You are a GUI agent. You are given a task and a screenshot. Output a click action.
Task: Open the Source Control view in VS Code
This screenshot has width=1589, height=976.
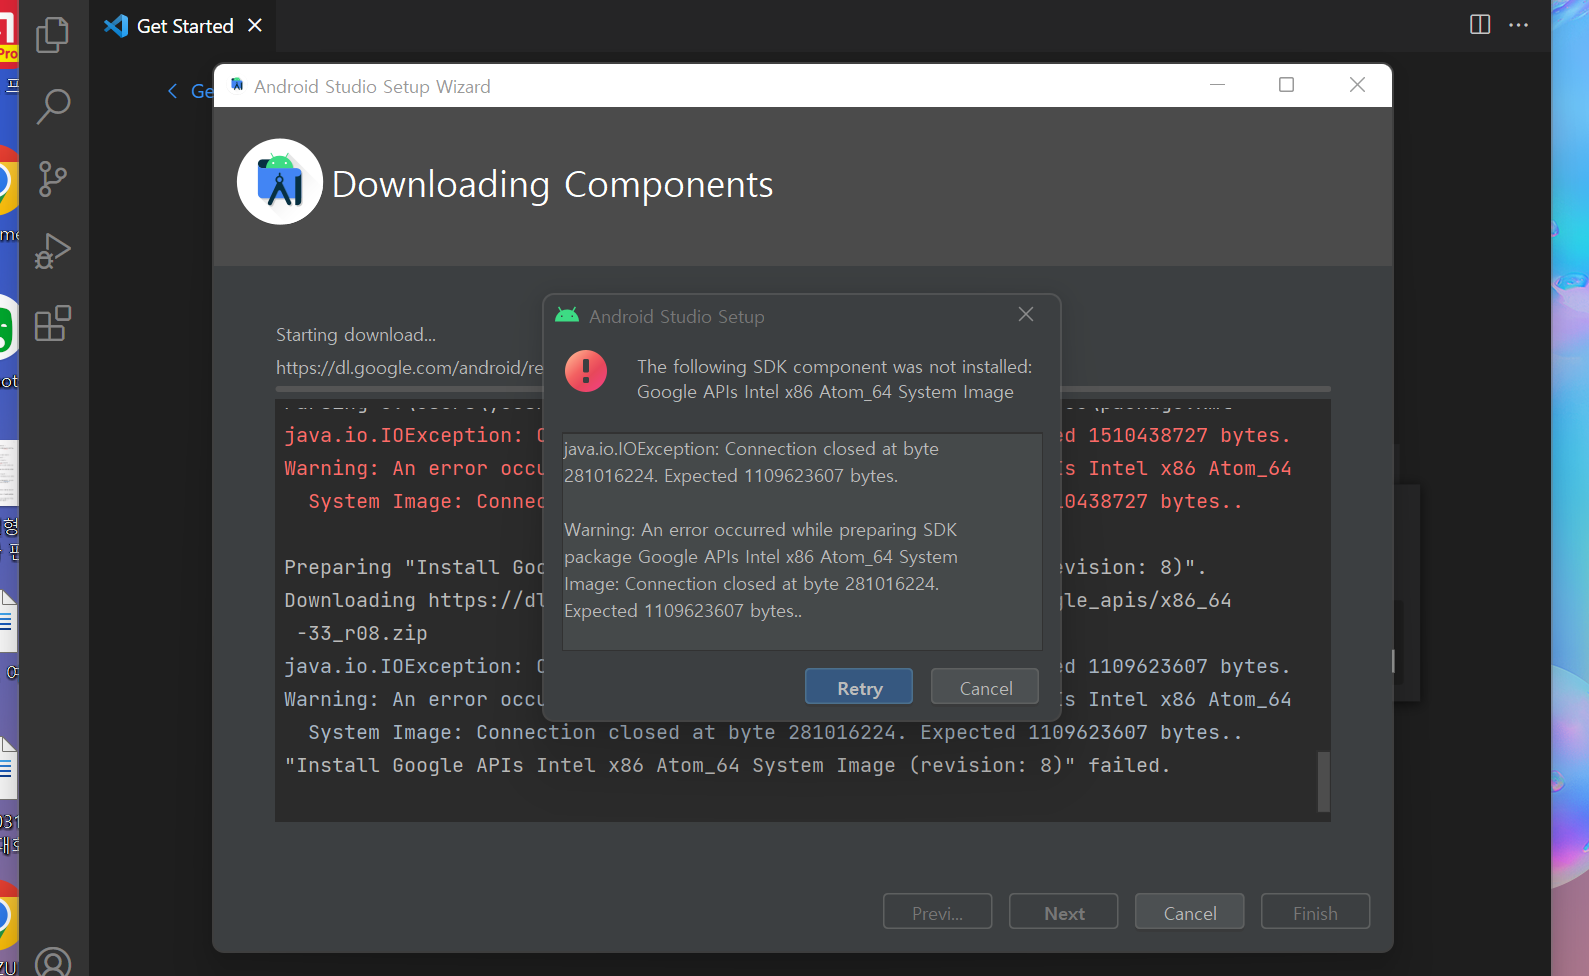pos(53,179)
